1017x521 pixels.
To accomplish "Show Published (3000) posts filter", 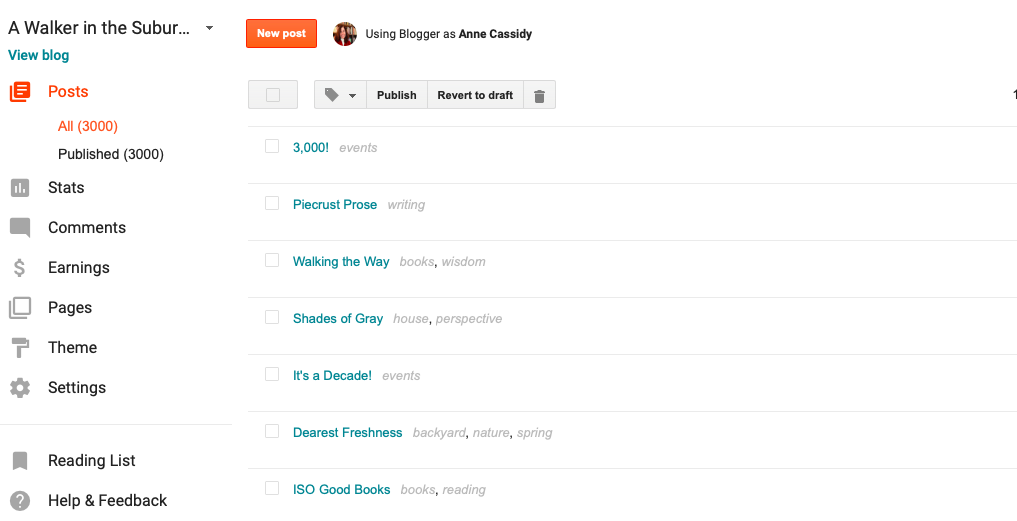I will [111, 154].
